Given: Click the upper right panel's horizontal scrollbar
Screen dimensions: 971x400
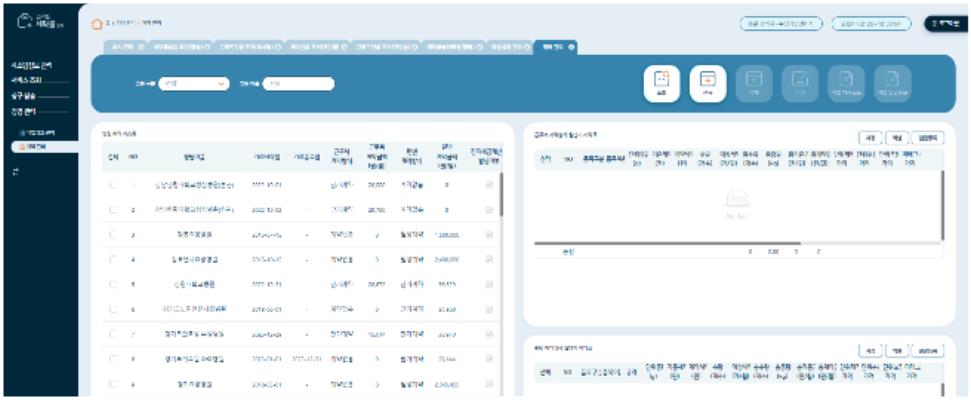Looking at the screenshot, I should [x=668, y=243].
